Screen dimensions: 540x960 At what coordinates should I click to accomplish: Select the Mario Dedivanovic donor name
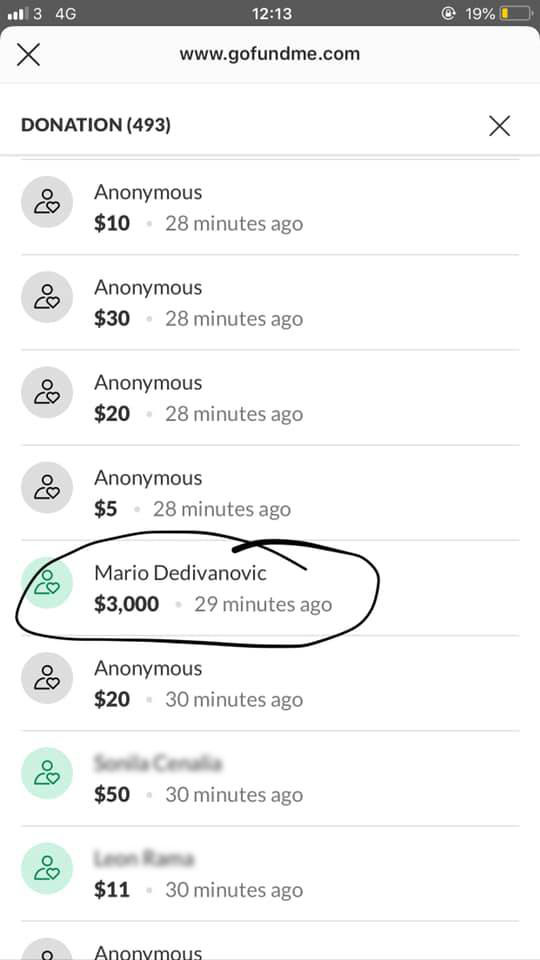[x=181, y=572]
